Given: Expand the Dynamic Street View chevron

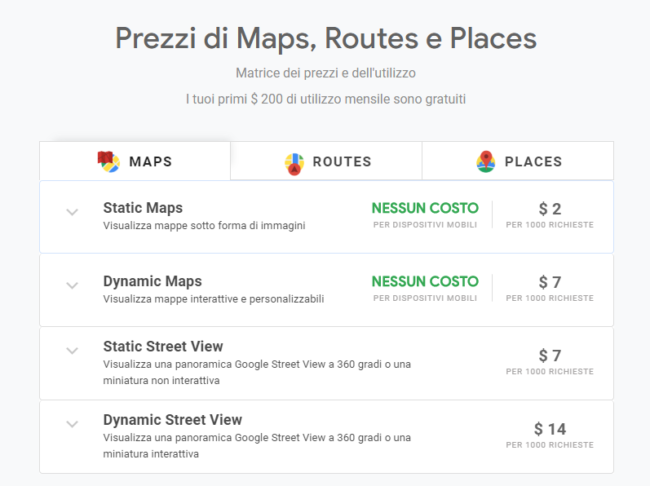Looking at the screenshot, I should pyautogui.click(x=72, y=424).
